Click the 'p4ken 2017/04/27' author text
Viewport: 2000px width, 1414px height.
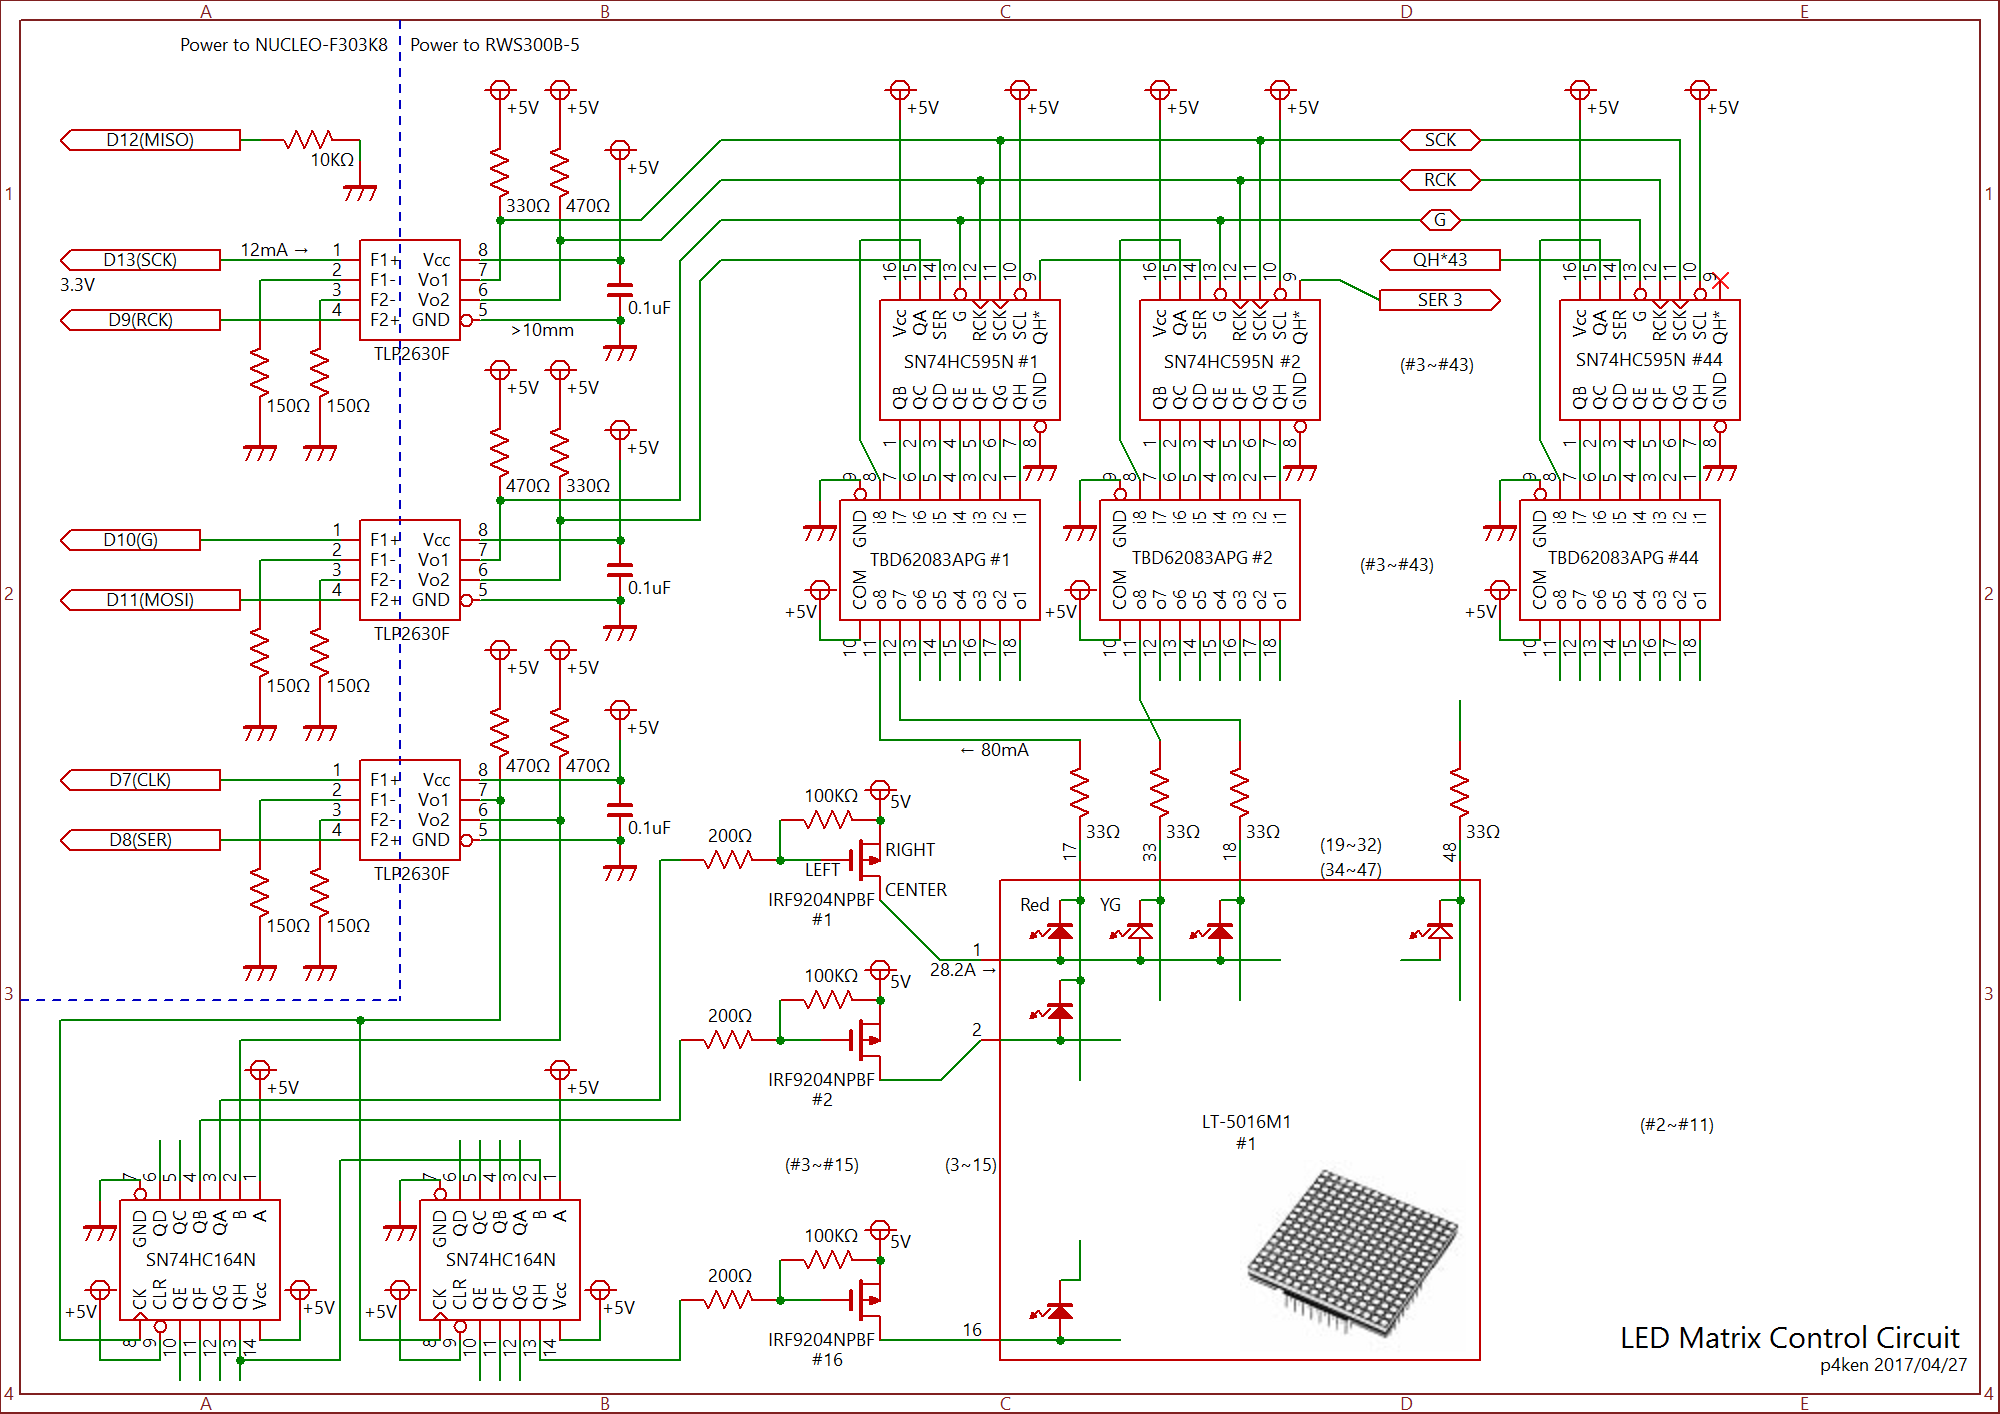1893,1365
